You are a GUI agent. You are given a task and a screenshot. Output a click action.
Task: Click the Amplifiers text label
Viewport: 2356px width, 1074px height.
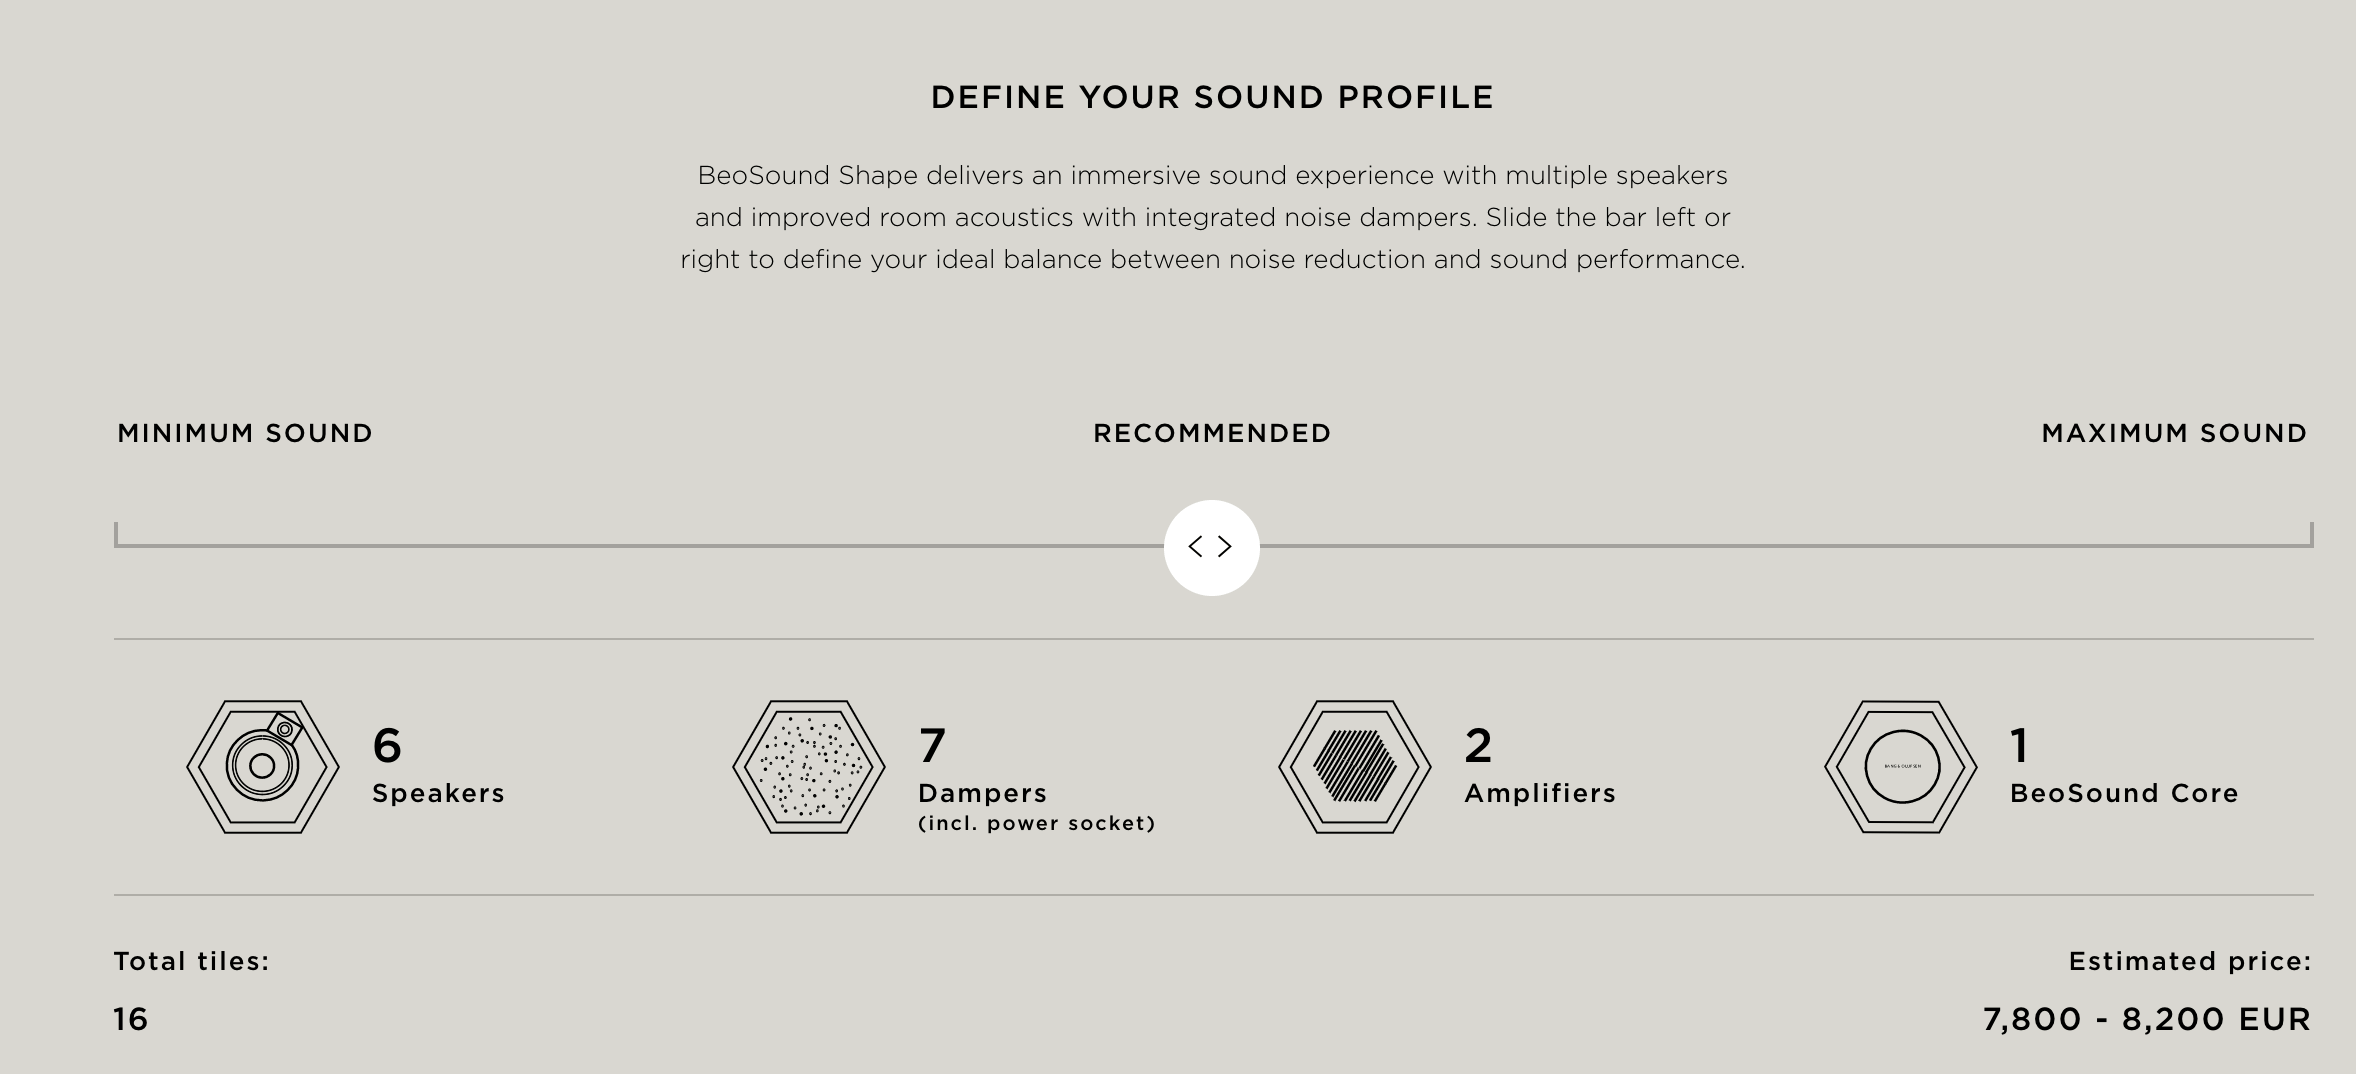pyautogui.click(x=1540, y=793)
